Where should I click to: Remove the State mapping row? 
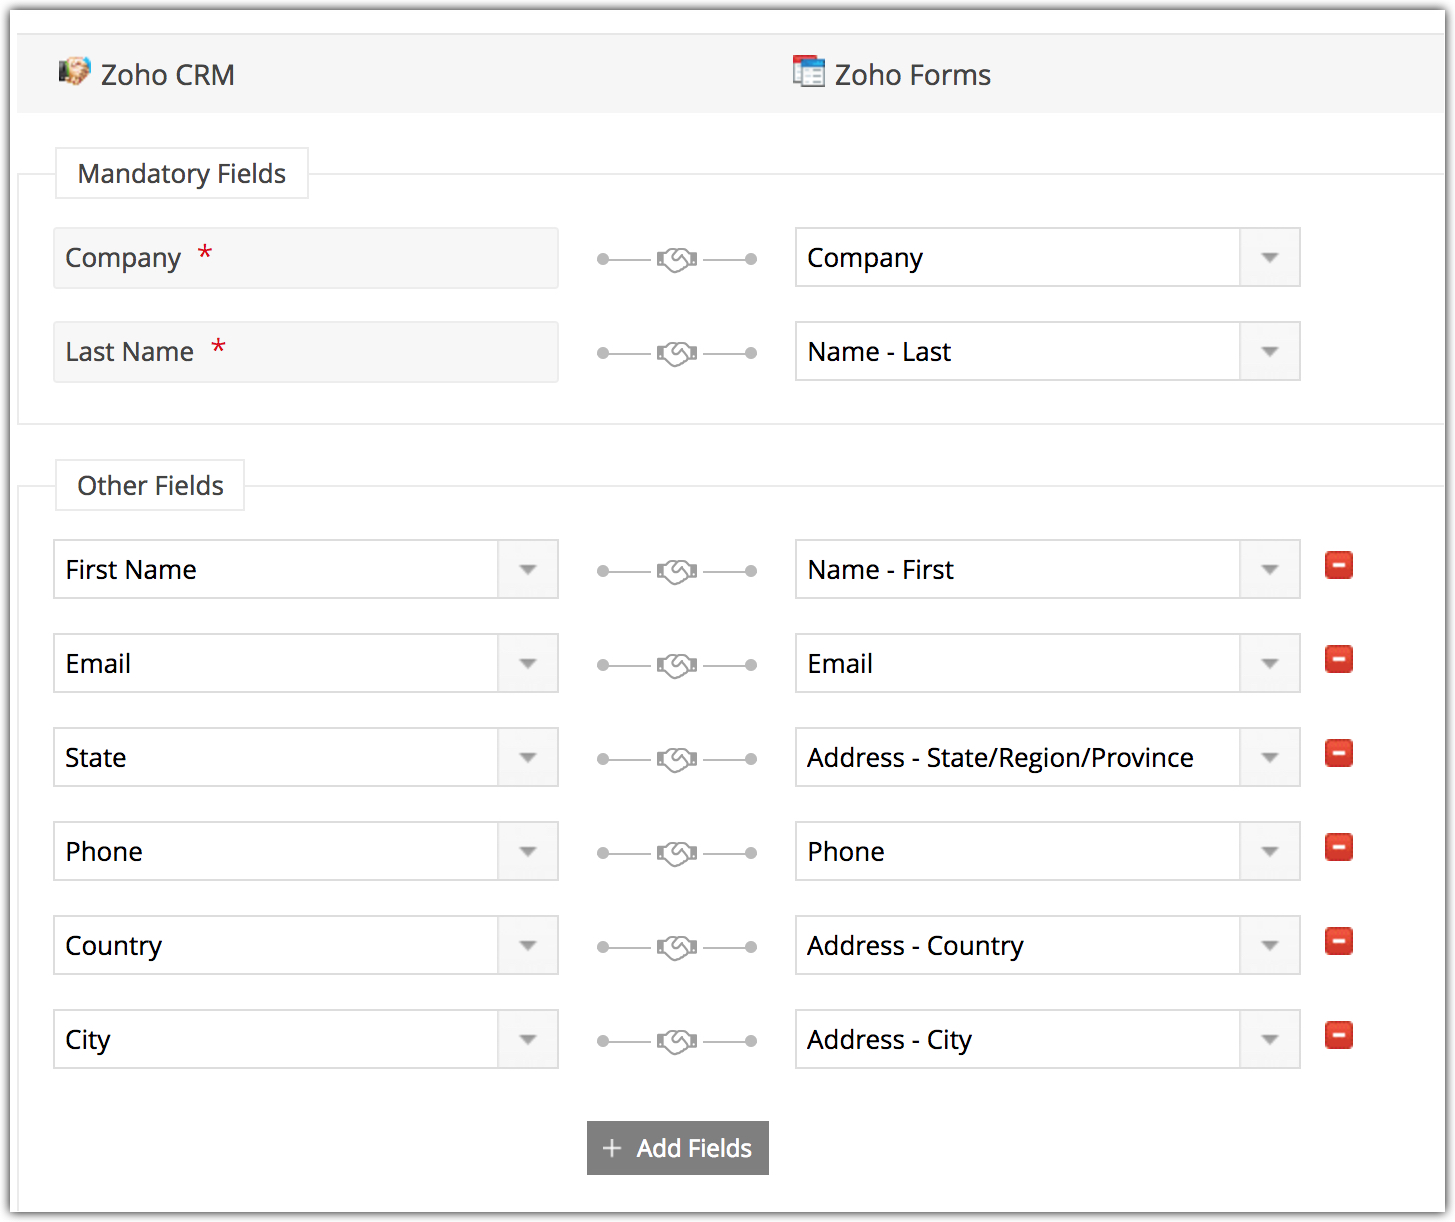coord(1338,754)
